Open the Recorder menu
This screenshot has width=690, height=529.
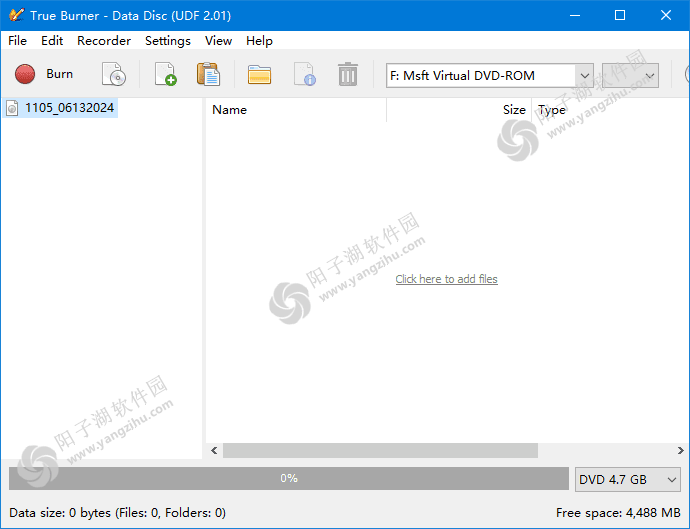[104, 40]
